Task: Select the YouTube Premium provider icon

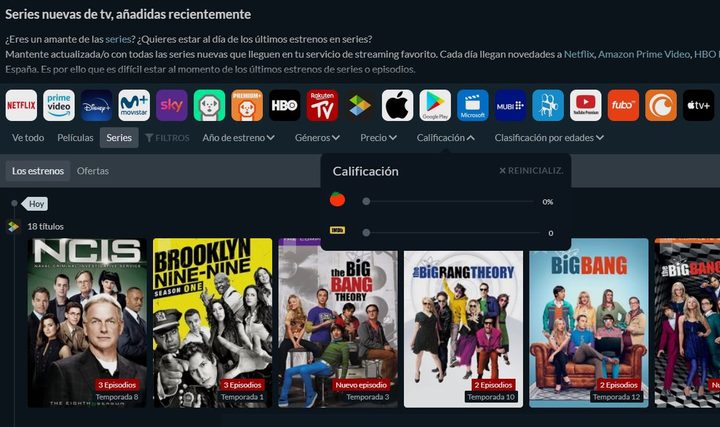Action: [x=586, y=105]
